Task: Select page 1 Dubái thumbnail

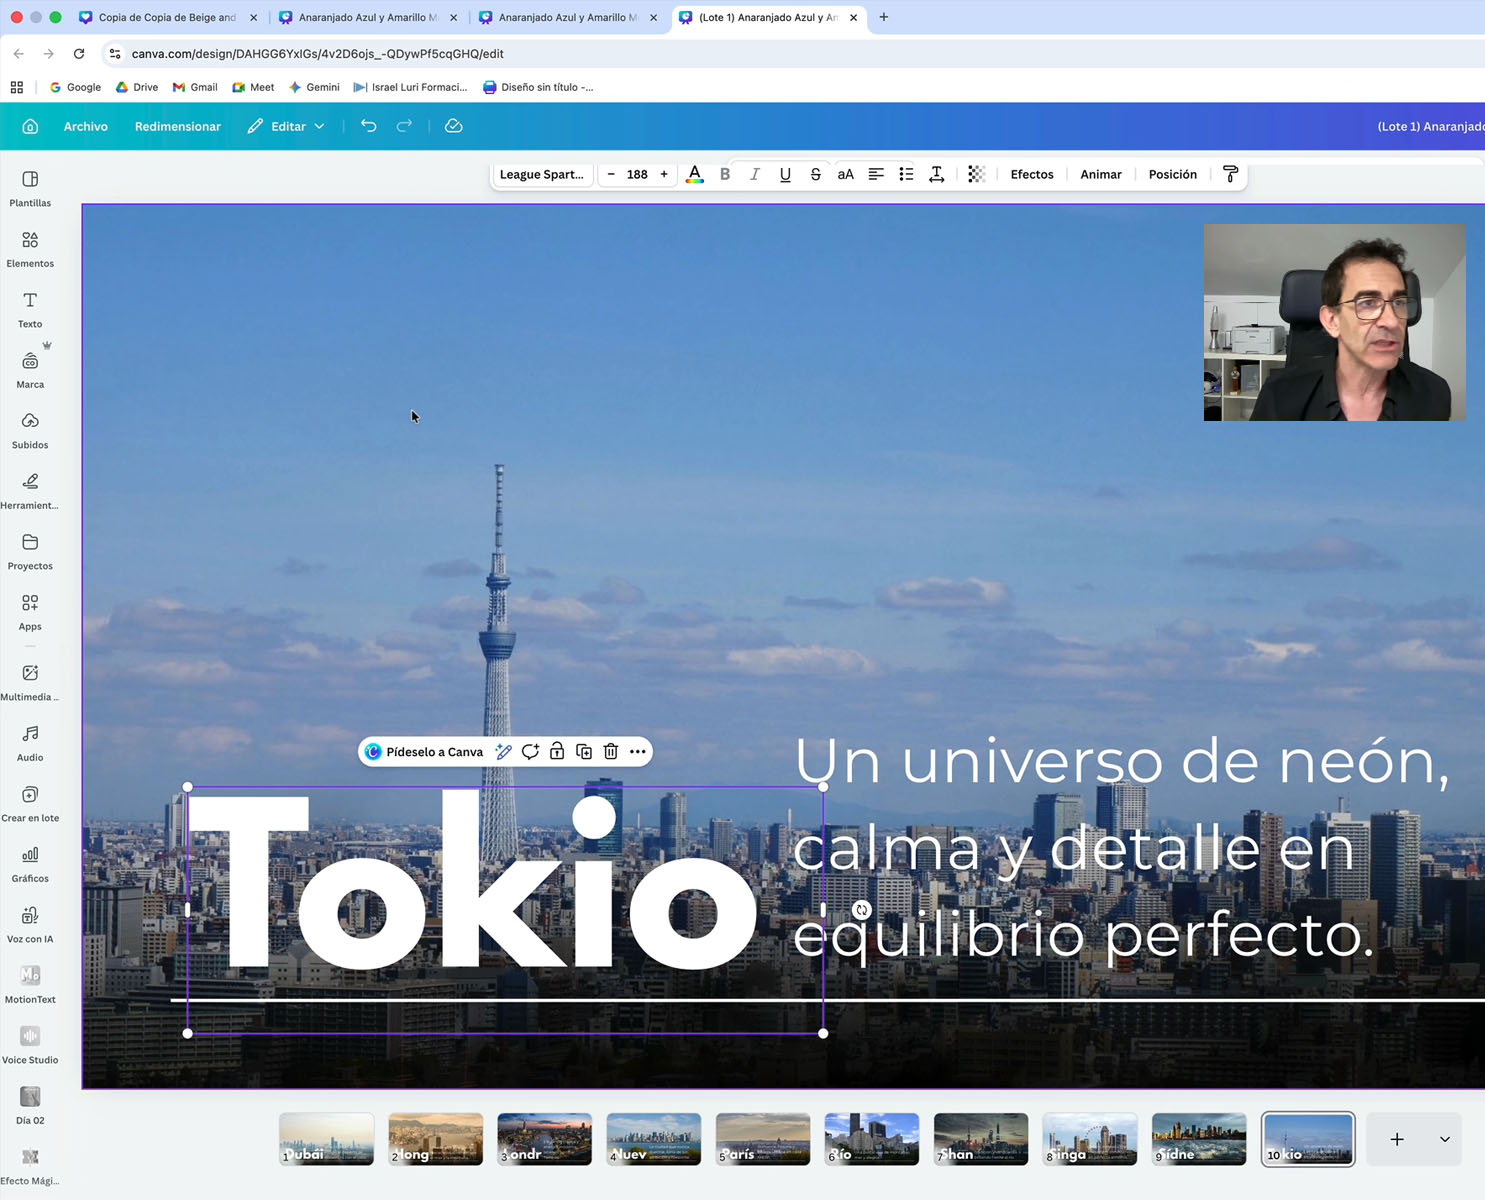Action: (x=327, y=1139)
